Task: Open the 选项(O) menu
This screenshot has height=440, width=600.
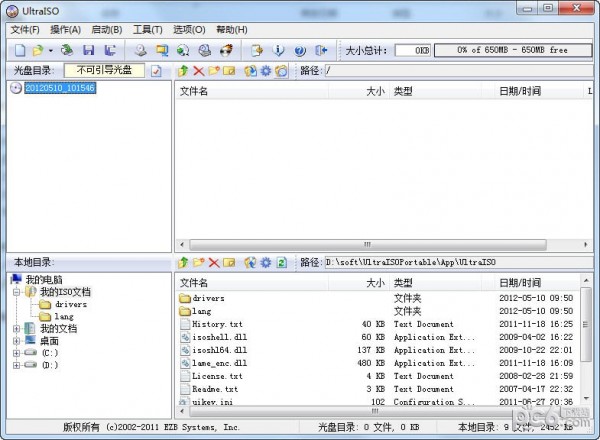Action: pos(189,30)
